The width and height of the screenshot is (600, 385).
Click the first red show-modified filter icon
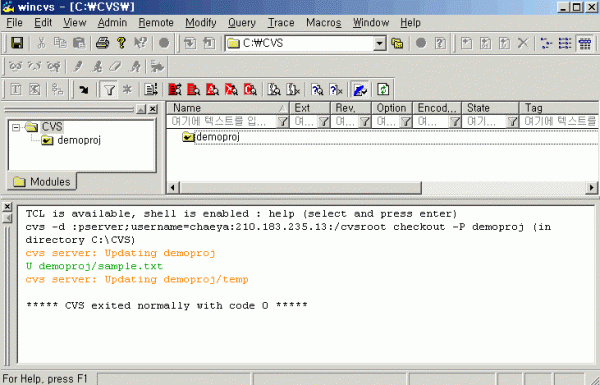[175, 90]
